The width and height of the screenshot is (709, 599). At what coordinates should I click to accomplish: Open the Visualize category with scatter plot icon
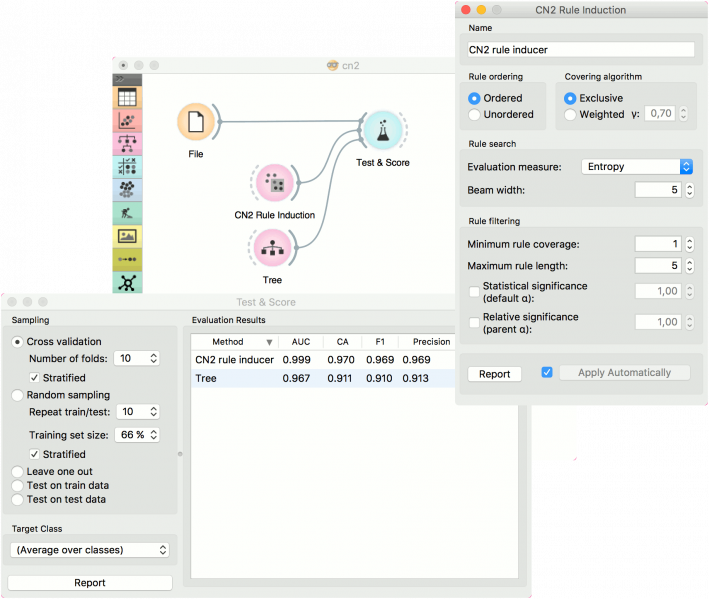click(127, 121)
